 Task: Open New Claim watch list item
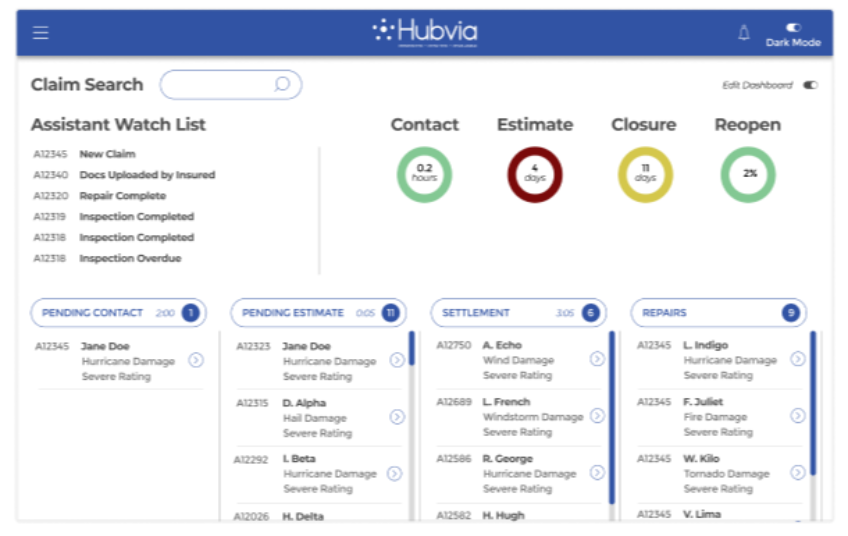click(107, 154)
